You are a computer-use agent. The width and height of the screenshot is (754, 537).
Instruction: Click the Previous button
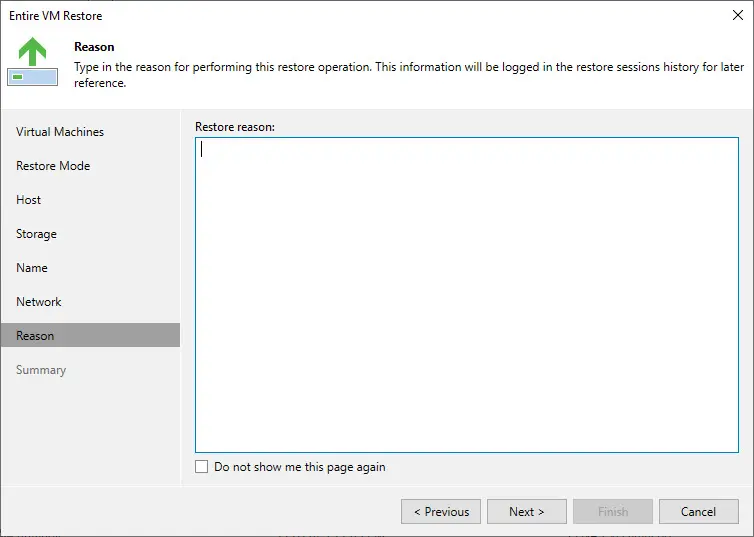tap(441, 512)
